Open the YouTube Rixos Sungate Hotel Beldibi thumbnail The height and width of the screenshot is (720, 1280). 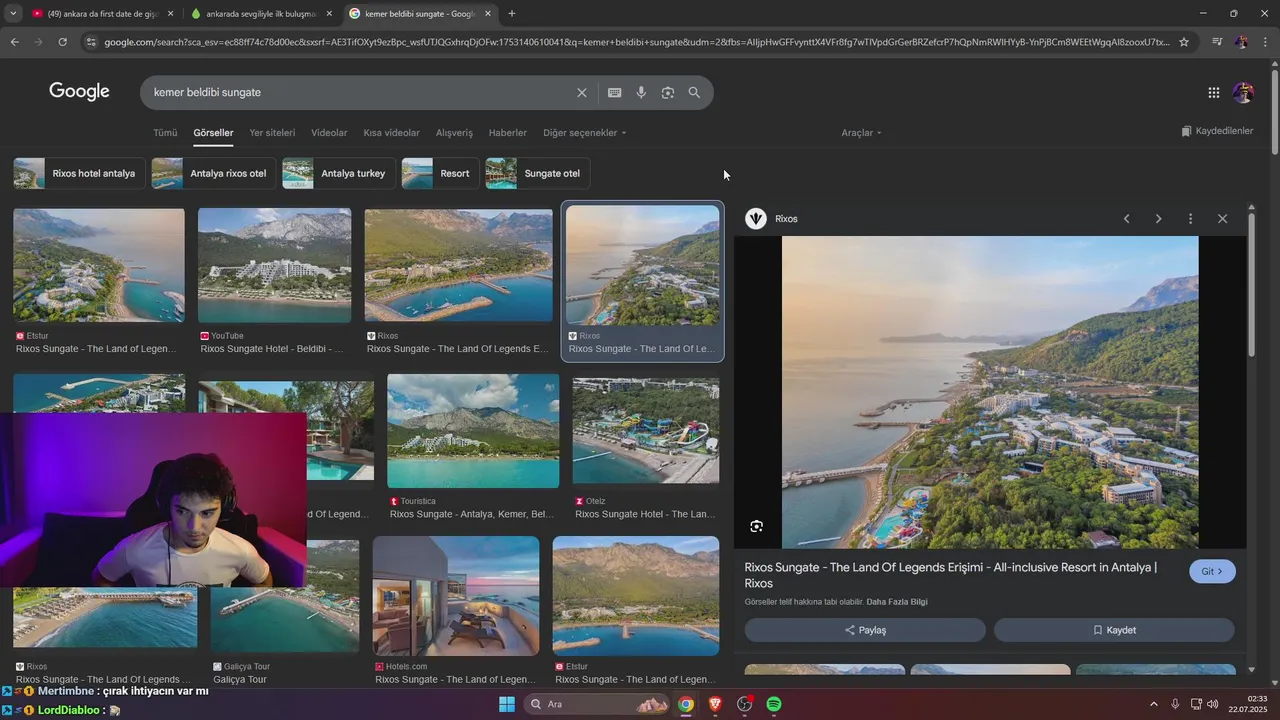pyautogui.click(x=274, y=265)
